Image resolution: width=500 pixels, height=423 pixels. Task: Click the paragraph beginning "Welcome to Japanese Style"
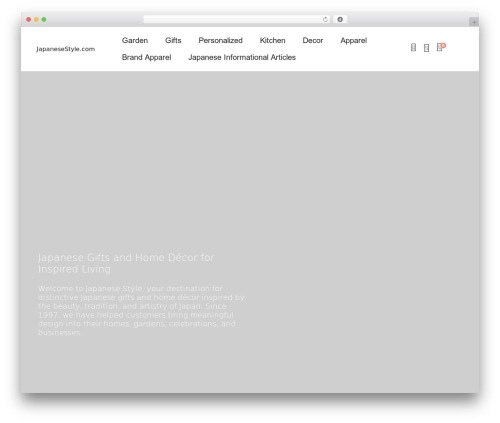click(141, 310)
